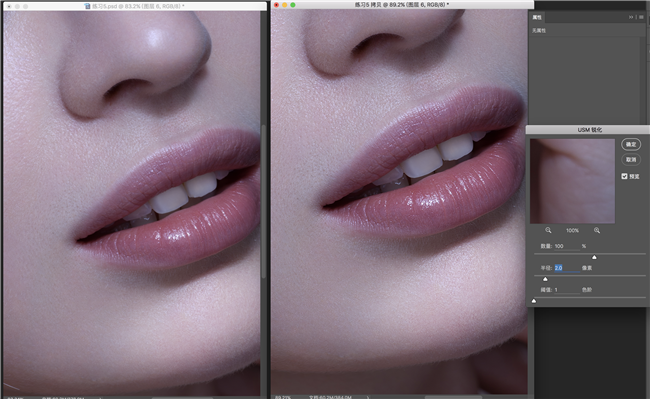Click the 无属性 text in properties panel

click(539, 31)
